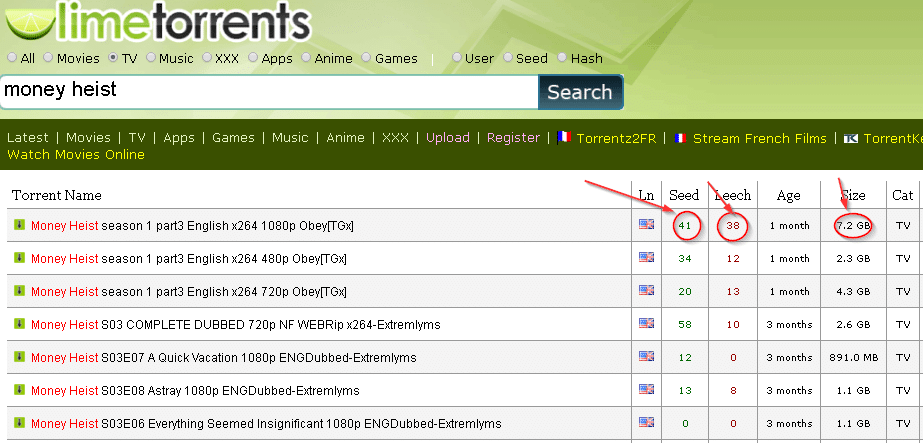The width and height of the screenshot is (923, 443).
Task: Open S03 COMPLETE DUBBED 720p NF WEBRip torrent
Action: tap(235, 324)
